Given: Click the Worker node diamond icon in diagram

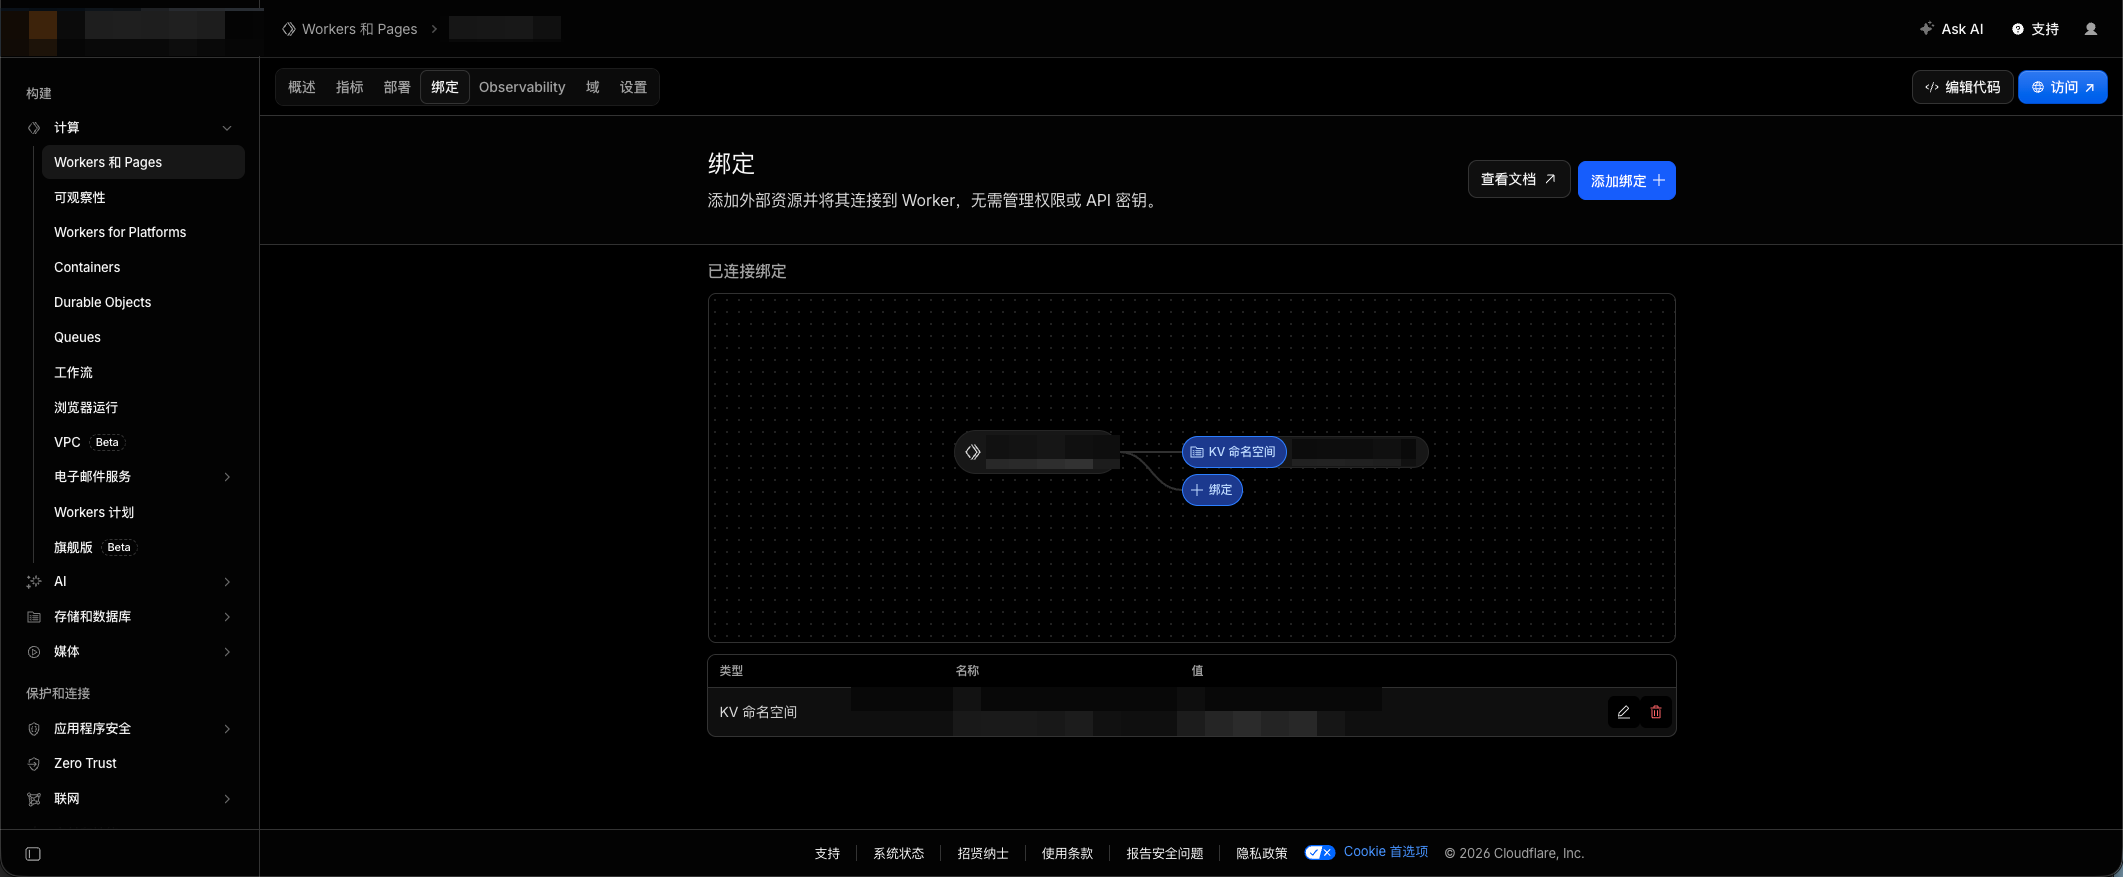Looking at the screenshot, I should (x=972, y=452).
